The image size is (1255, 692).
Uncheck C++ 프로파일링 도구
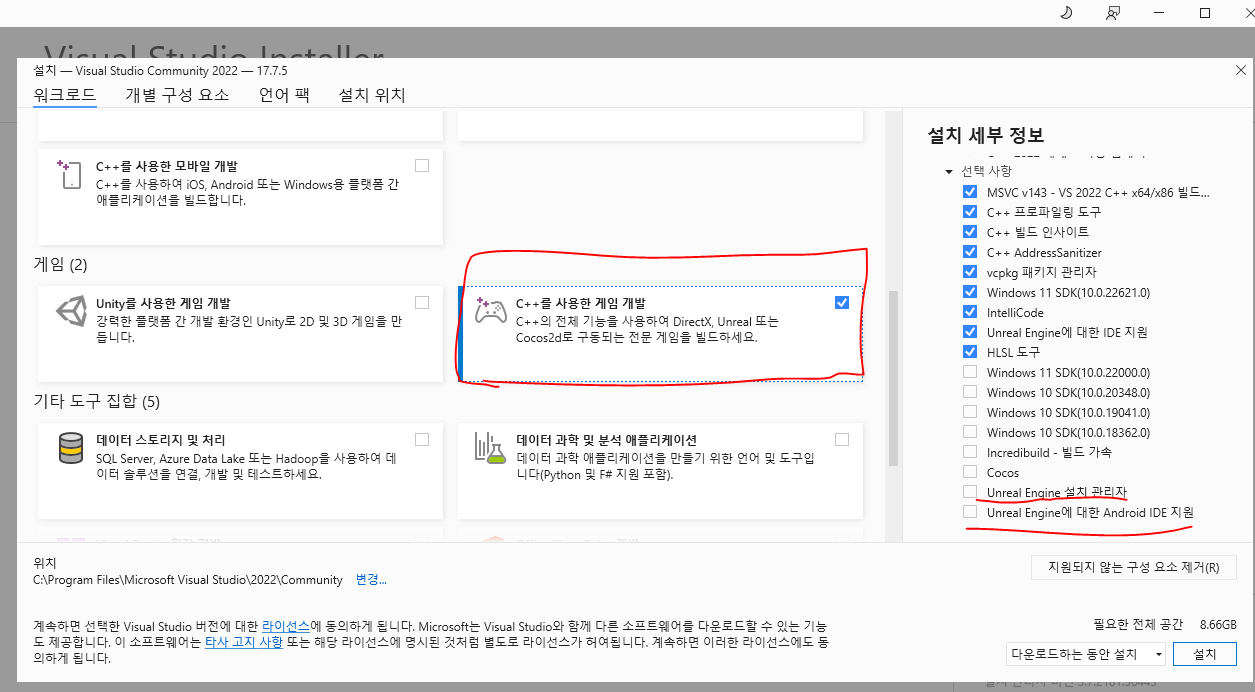(x=969, y=211)
